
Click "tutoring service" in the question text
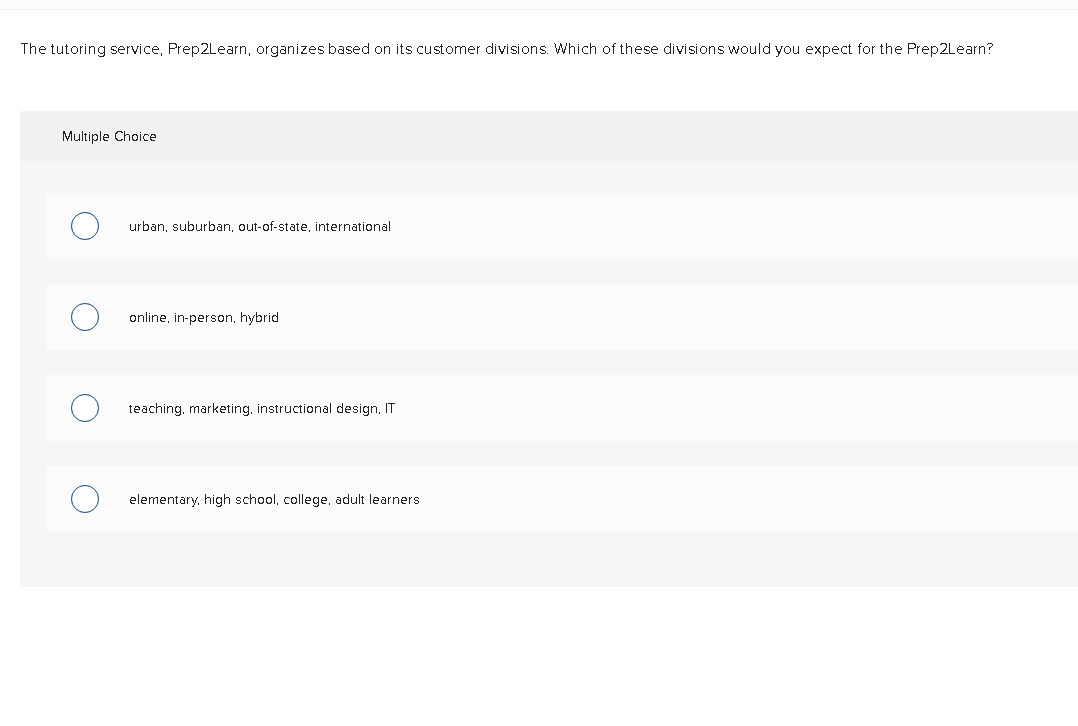pos(105,49)
